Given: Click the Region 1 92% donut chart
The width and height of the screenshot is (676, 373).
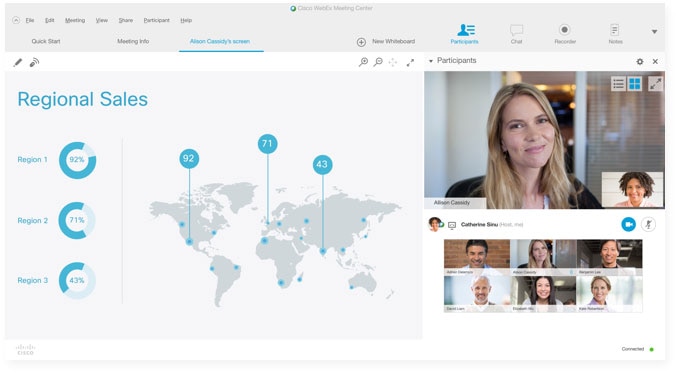Looking at the screenshot, I should [x=77, y=160].
